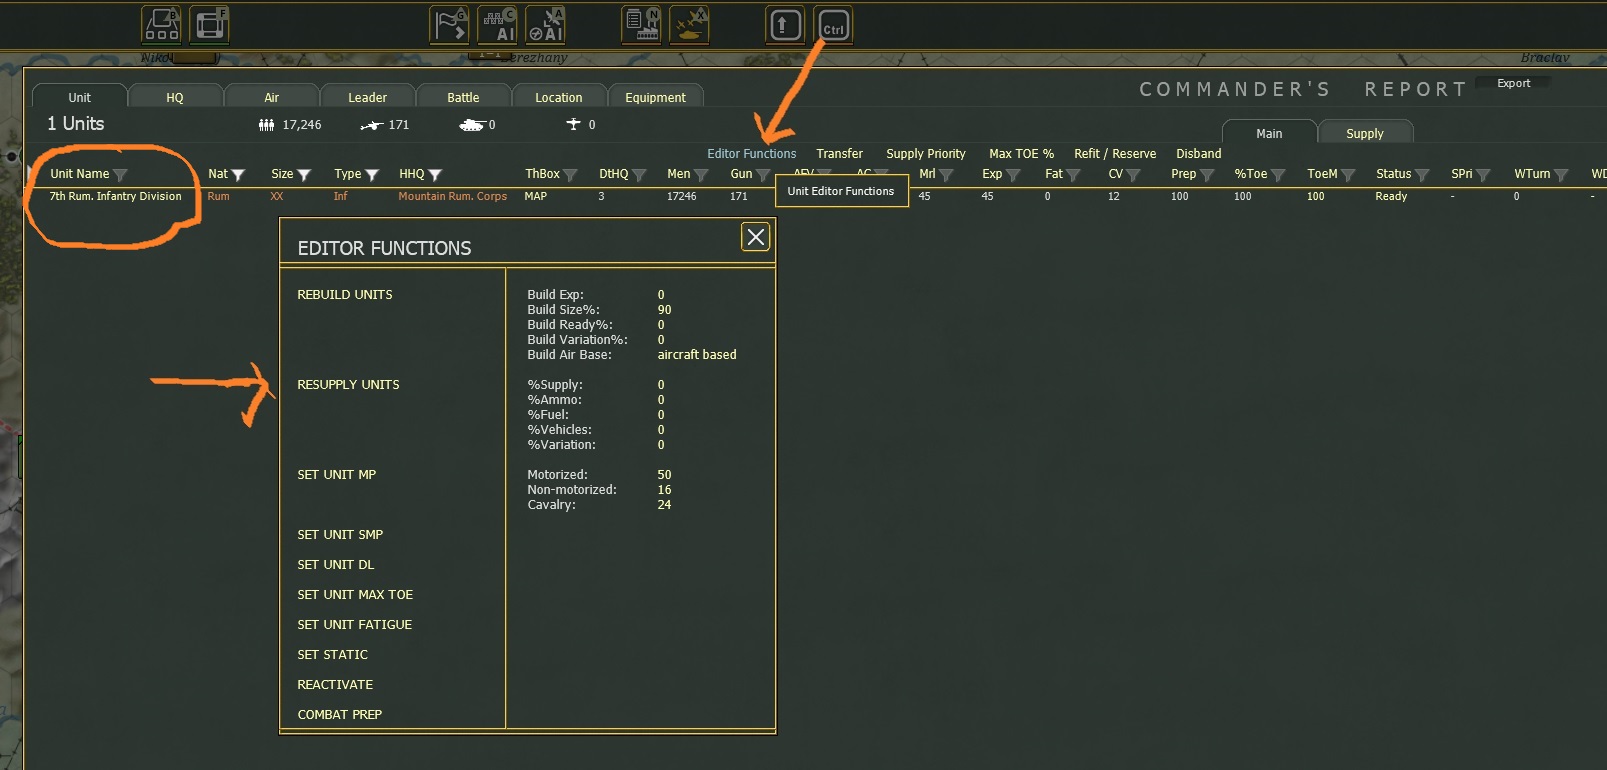
Task: Click SET UNIT MP option
Action: pyautogui.click(x=337, y=475)
